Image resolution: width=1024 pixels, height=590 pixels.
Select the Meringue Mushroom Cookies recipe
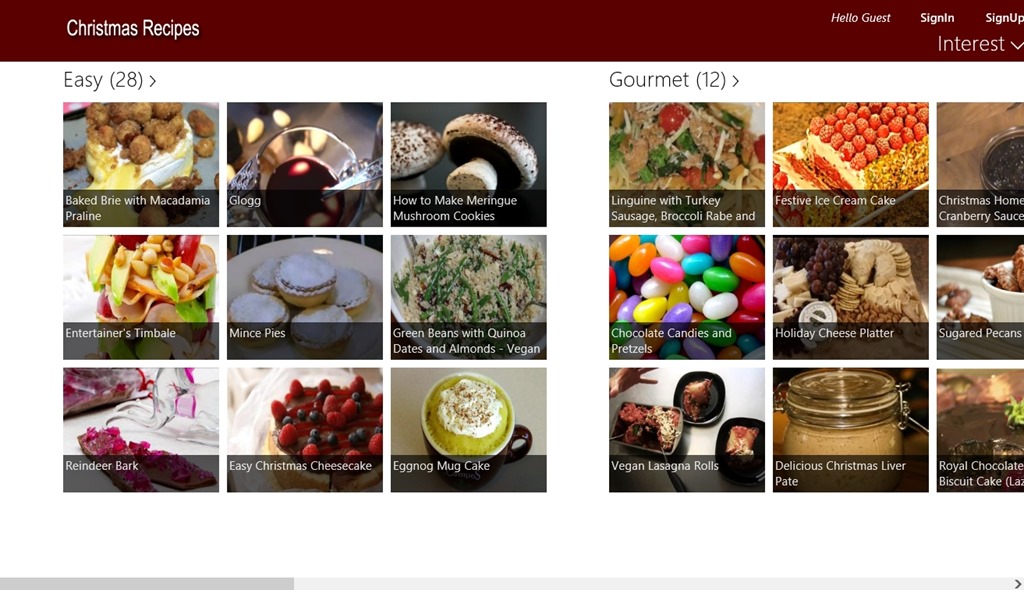[x=469, y=164]
